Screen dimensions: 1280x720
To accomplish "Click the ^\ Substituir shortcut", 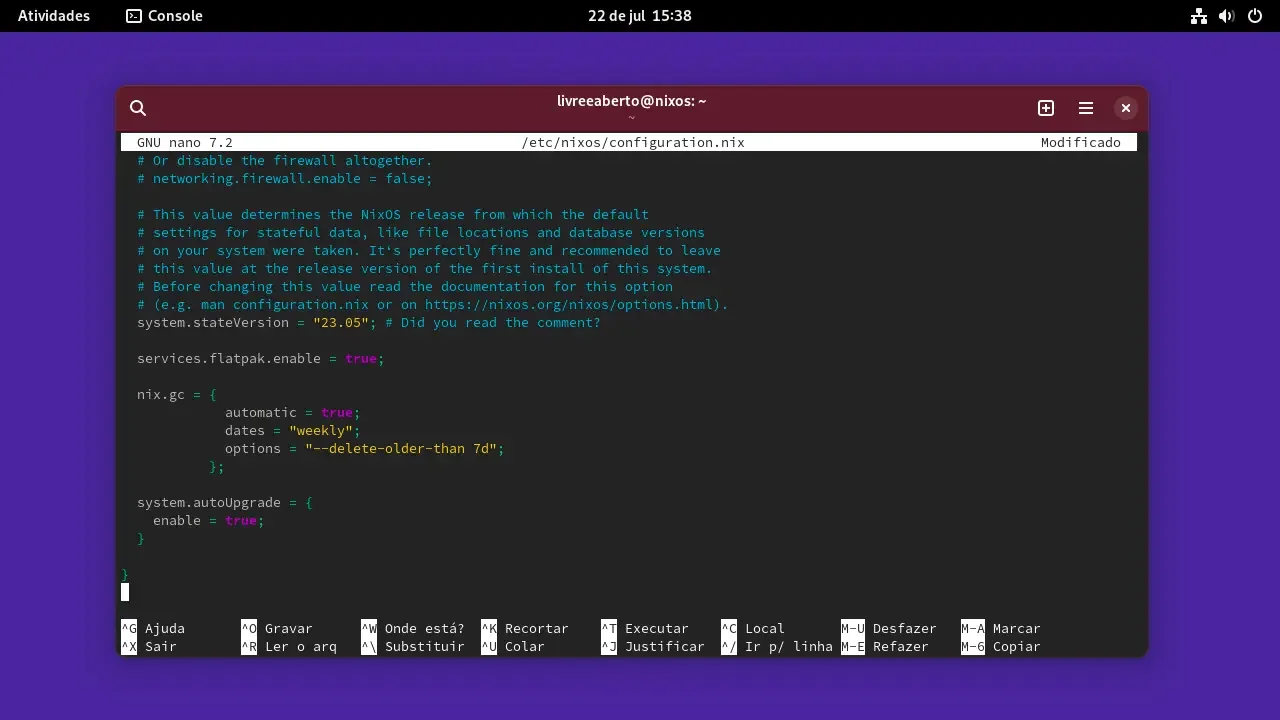I will 413,647.
